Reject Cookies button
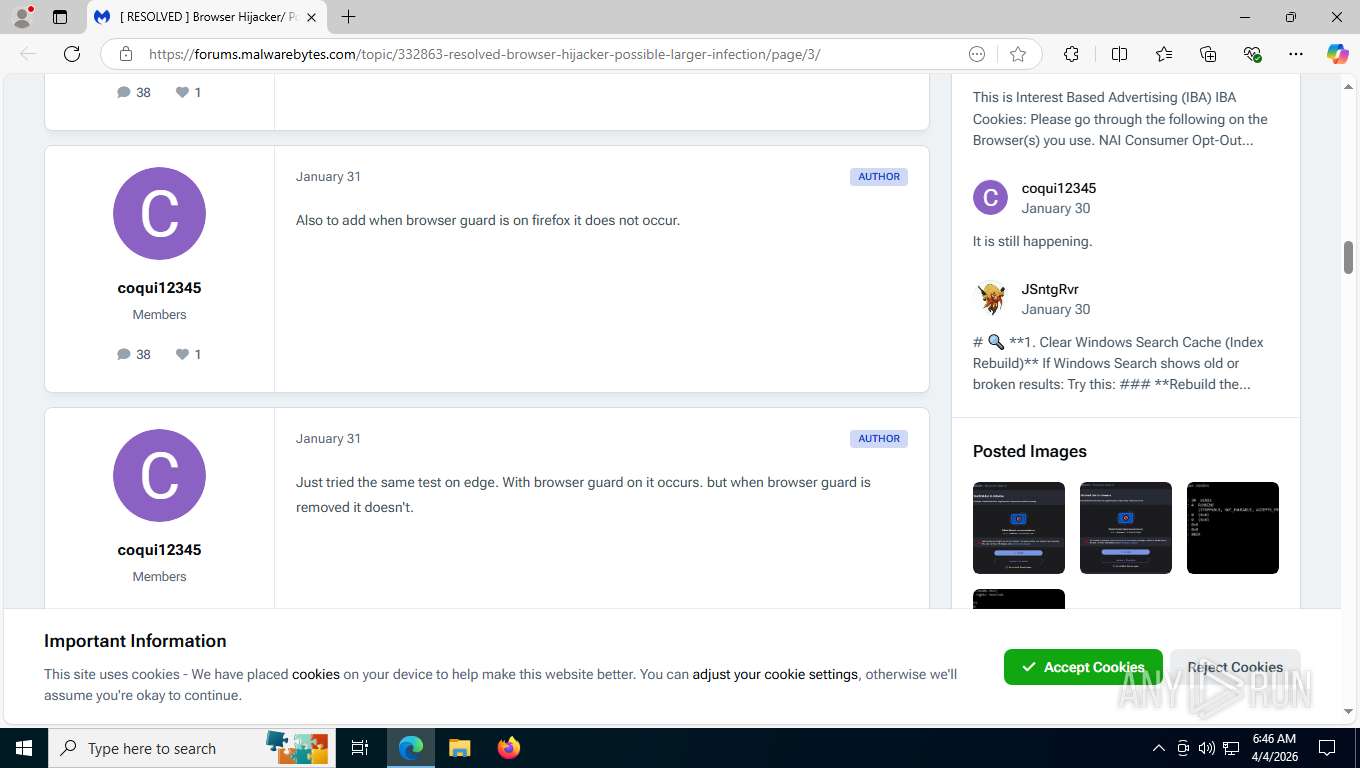Viewport: 1360px width, 768px height. [x=1235, y=667]
